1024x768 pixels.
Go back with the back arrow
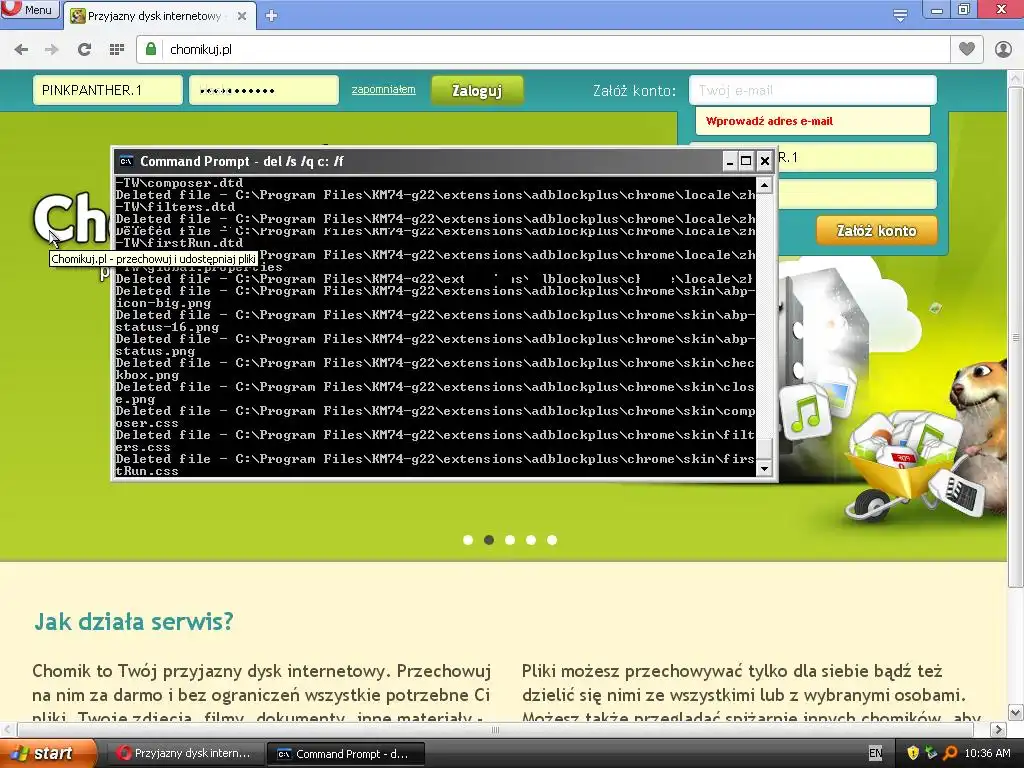tap(21, 49)
